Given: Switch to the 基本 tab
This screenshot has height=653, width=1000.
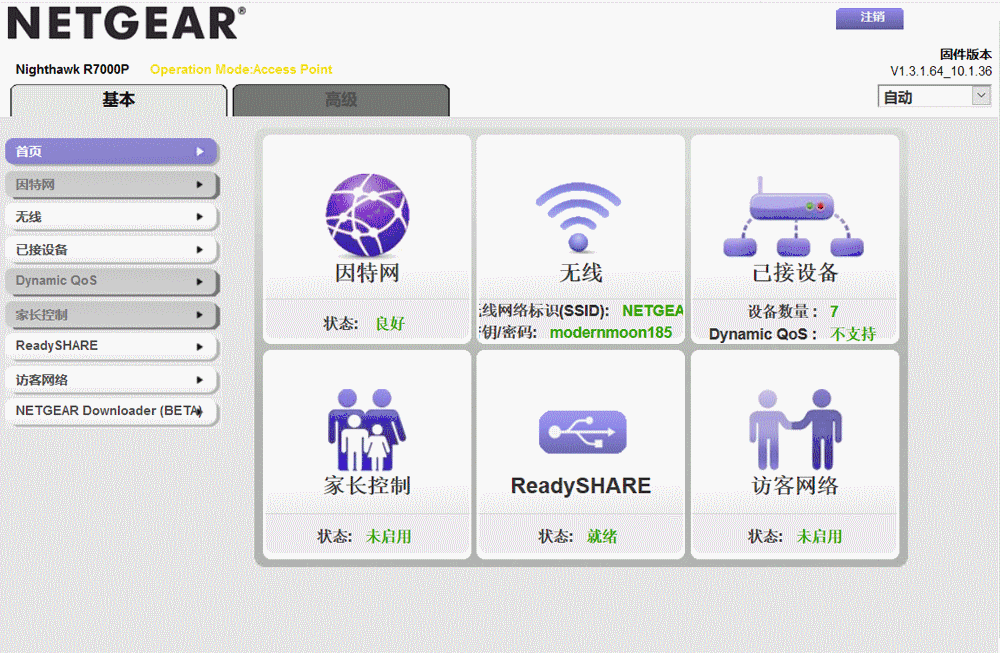Looking at the screenshot, I should coord(119,100).
